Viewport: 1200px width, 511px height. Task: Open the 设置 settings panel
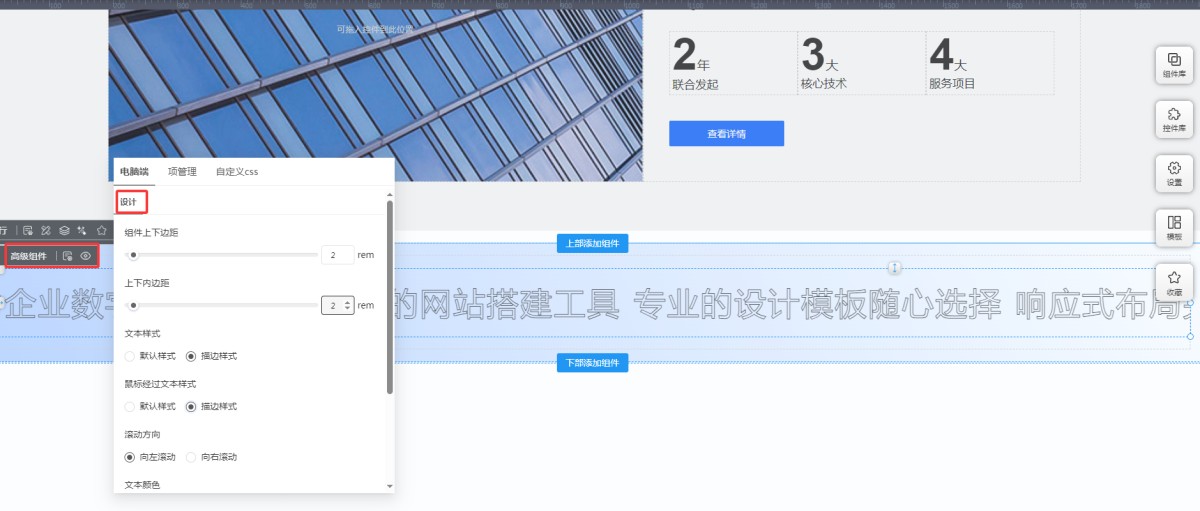pos(1174,173)
